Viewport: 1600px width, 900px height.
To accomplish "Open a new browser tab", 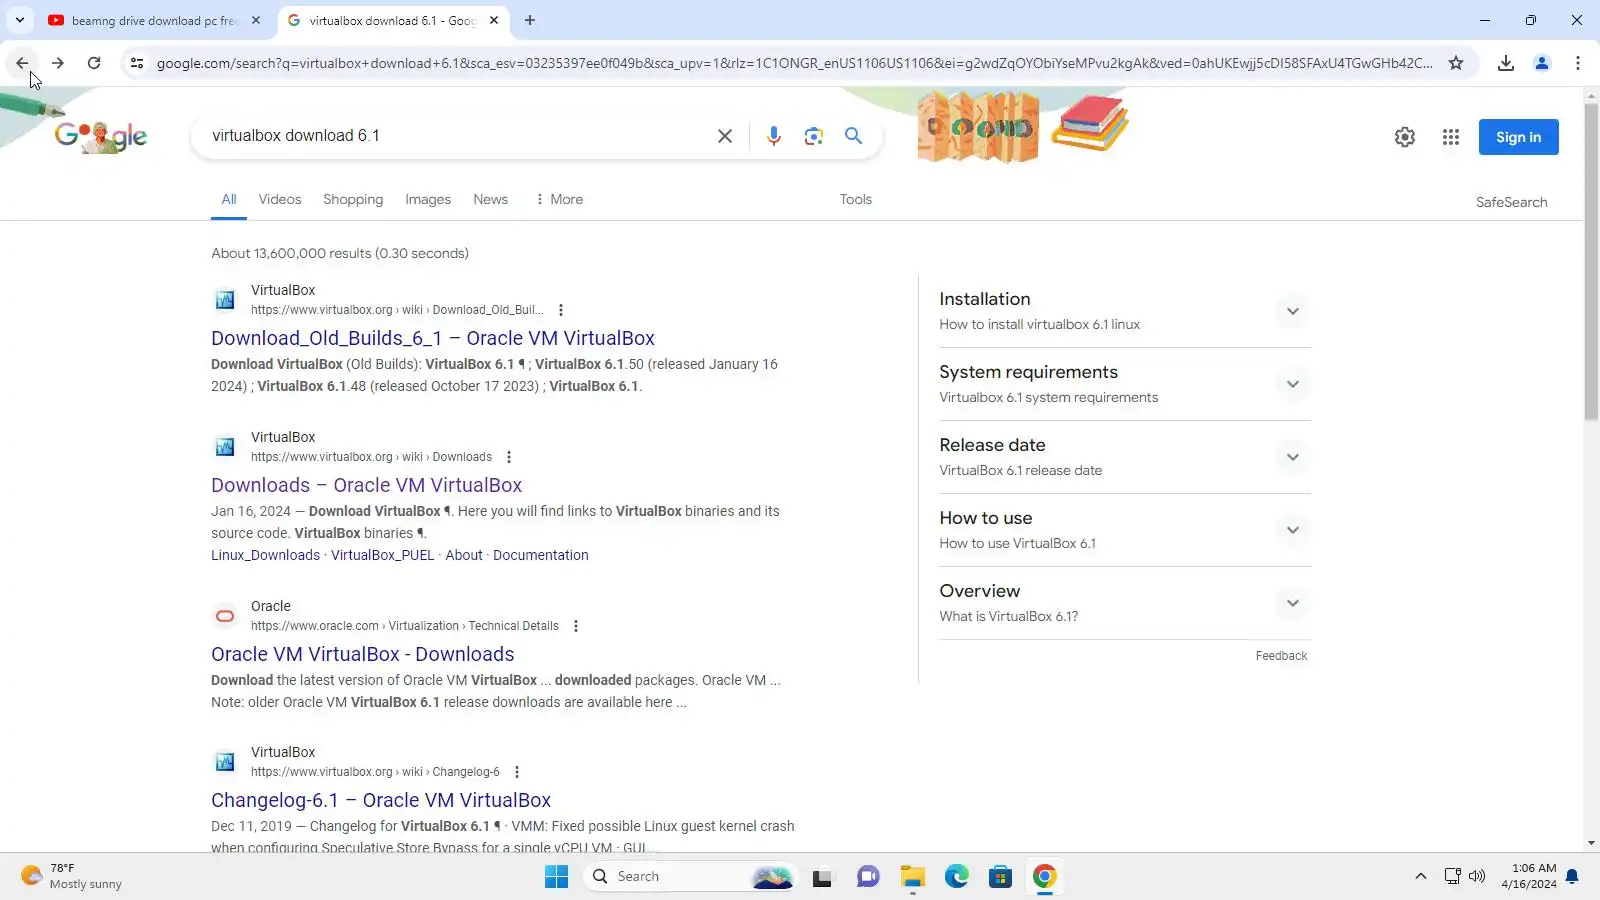I will coord(530,20).
